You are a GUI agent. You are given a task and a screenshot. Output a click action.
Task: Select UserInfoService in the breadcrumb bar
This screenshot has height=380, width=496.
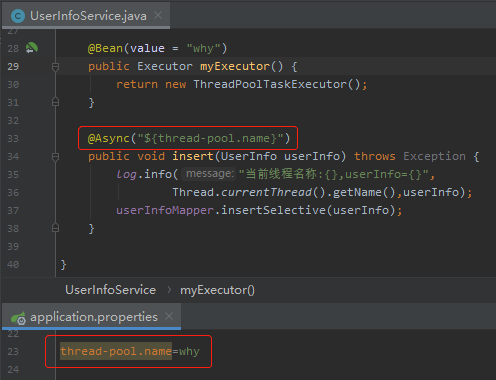pyautogui.click(x=110, y=290)
